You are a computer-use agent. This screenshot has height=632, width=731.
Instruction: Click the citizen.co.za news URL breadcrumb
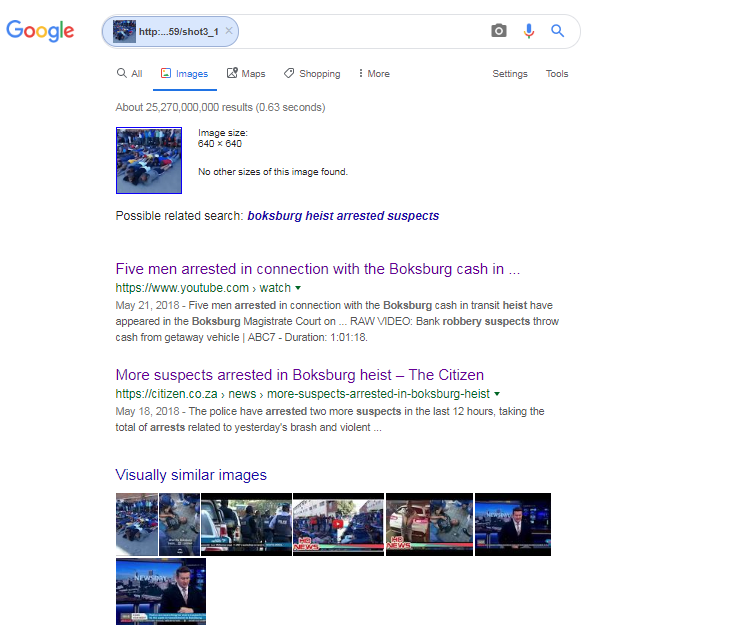click(303, 394)
